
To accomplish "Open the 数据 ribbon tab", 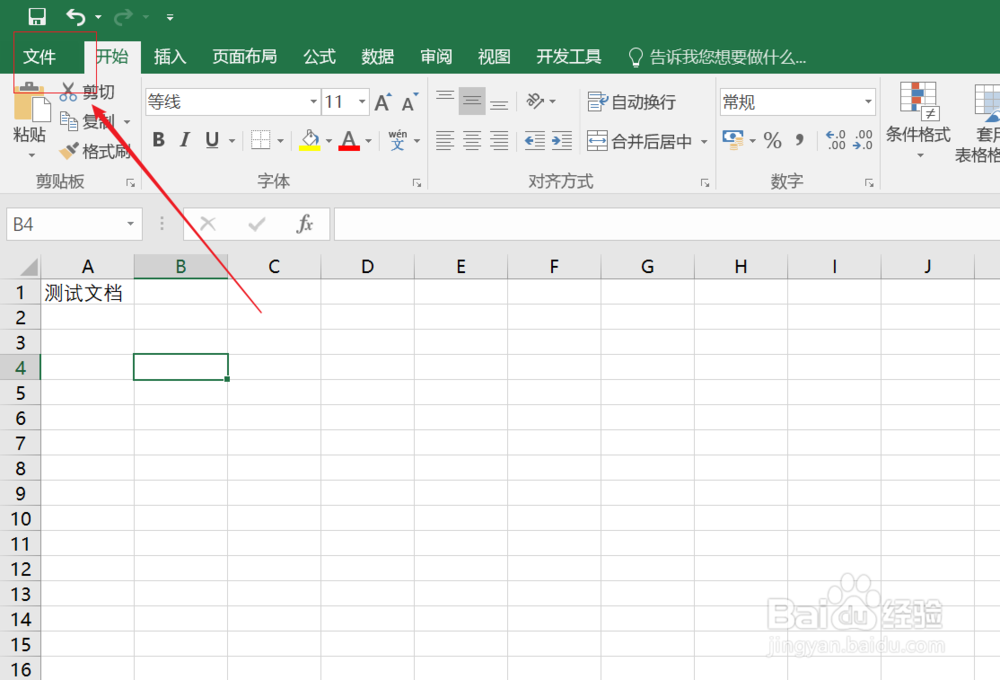I will click(378, 57).
